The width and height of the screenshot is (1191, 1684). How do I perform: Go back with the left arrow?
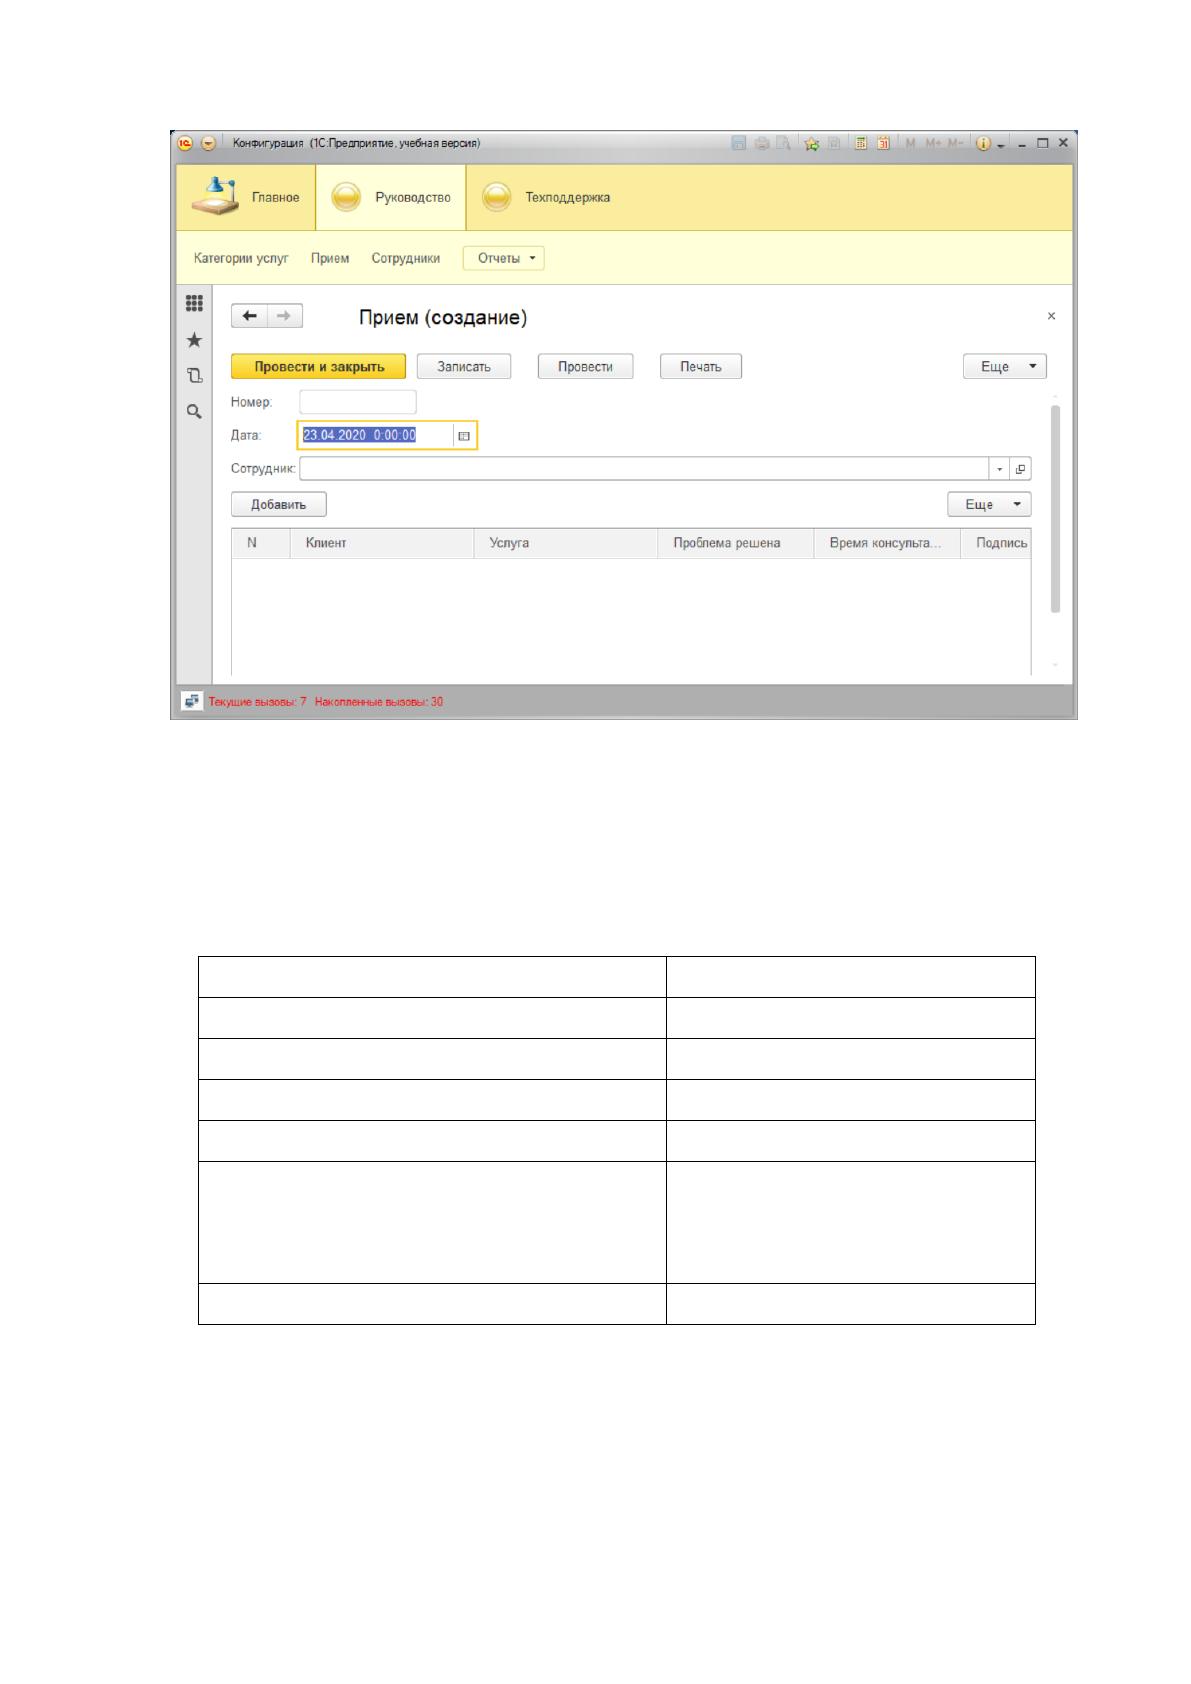250,316
